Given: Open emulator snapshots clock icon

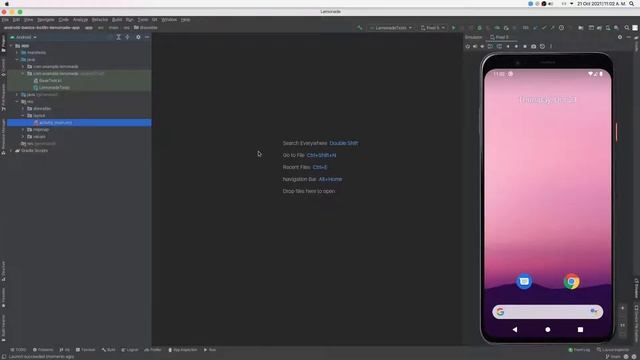Looking at the screenshot, I should pyautogui.click(x=542, y=47).
